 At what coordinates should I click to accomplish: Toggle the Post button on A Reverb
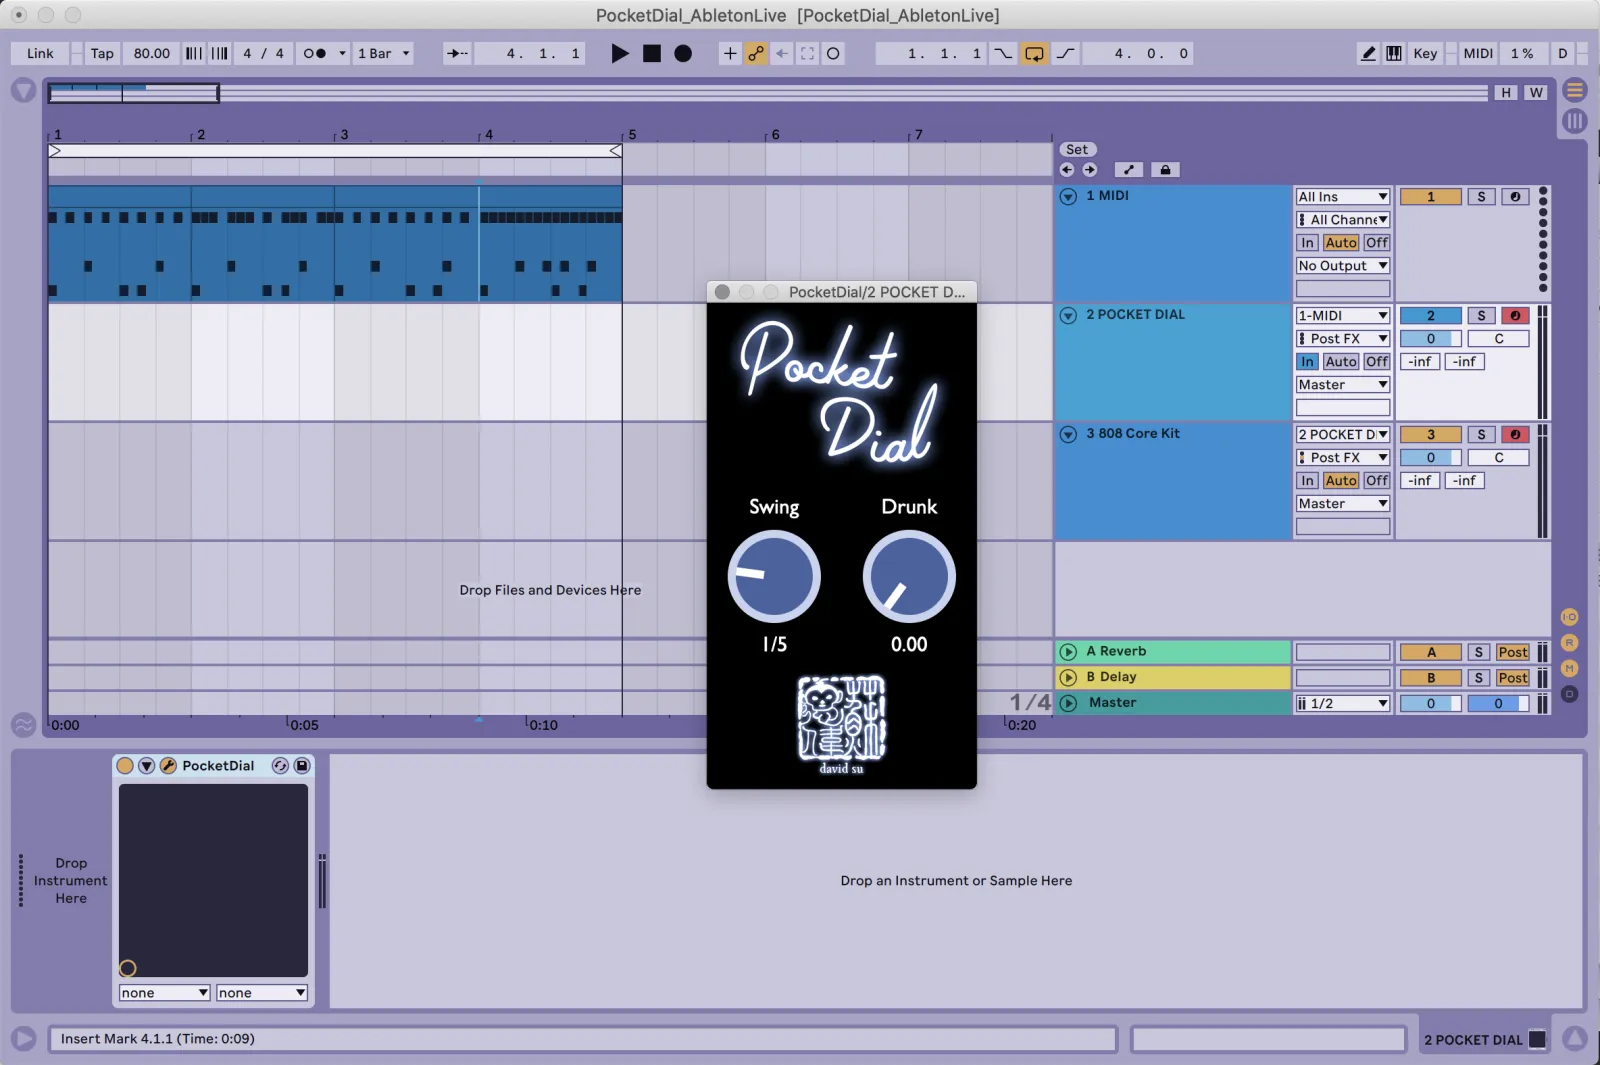[x=1513, y=653]
